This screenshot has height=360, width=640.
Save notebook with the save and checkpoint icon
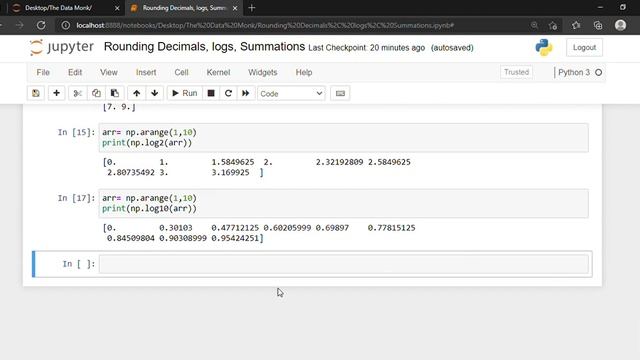[x=36, y=93]
